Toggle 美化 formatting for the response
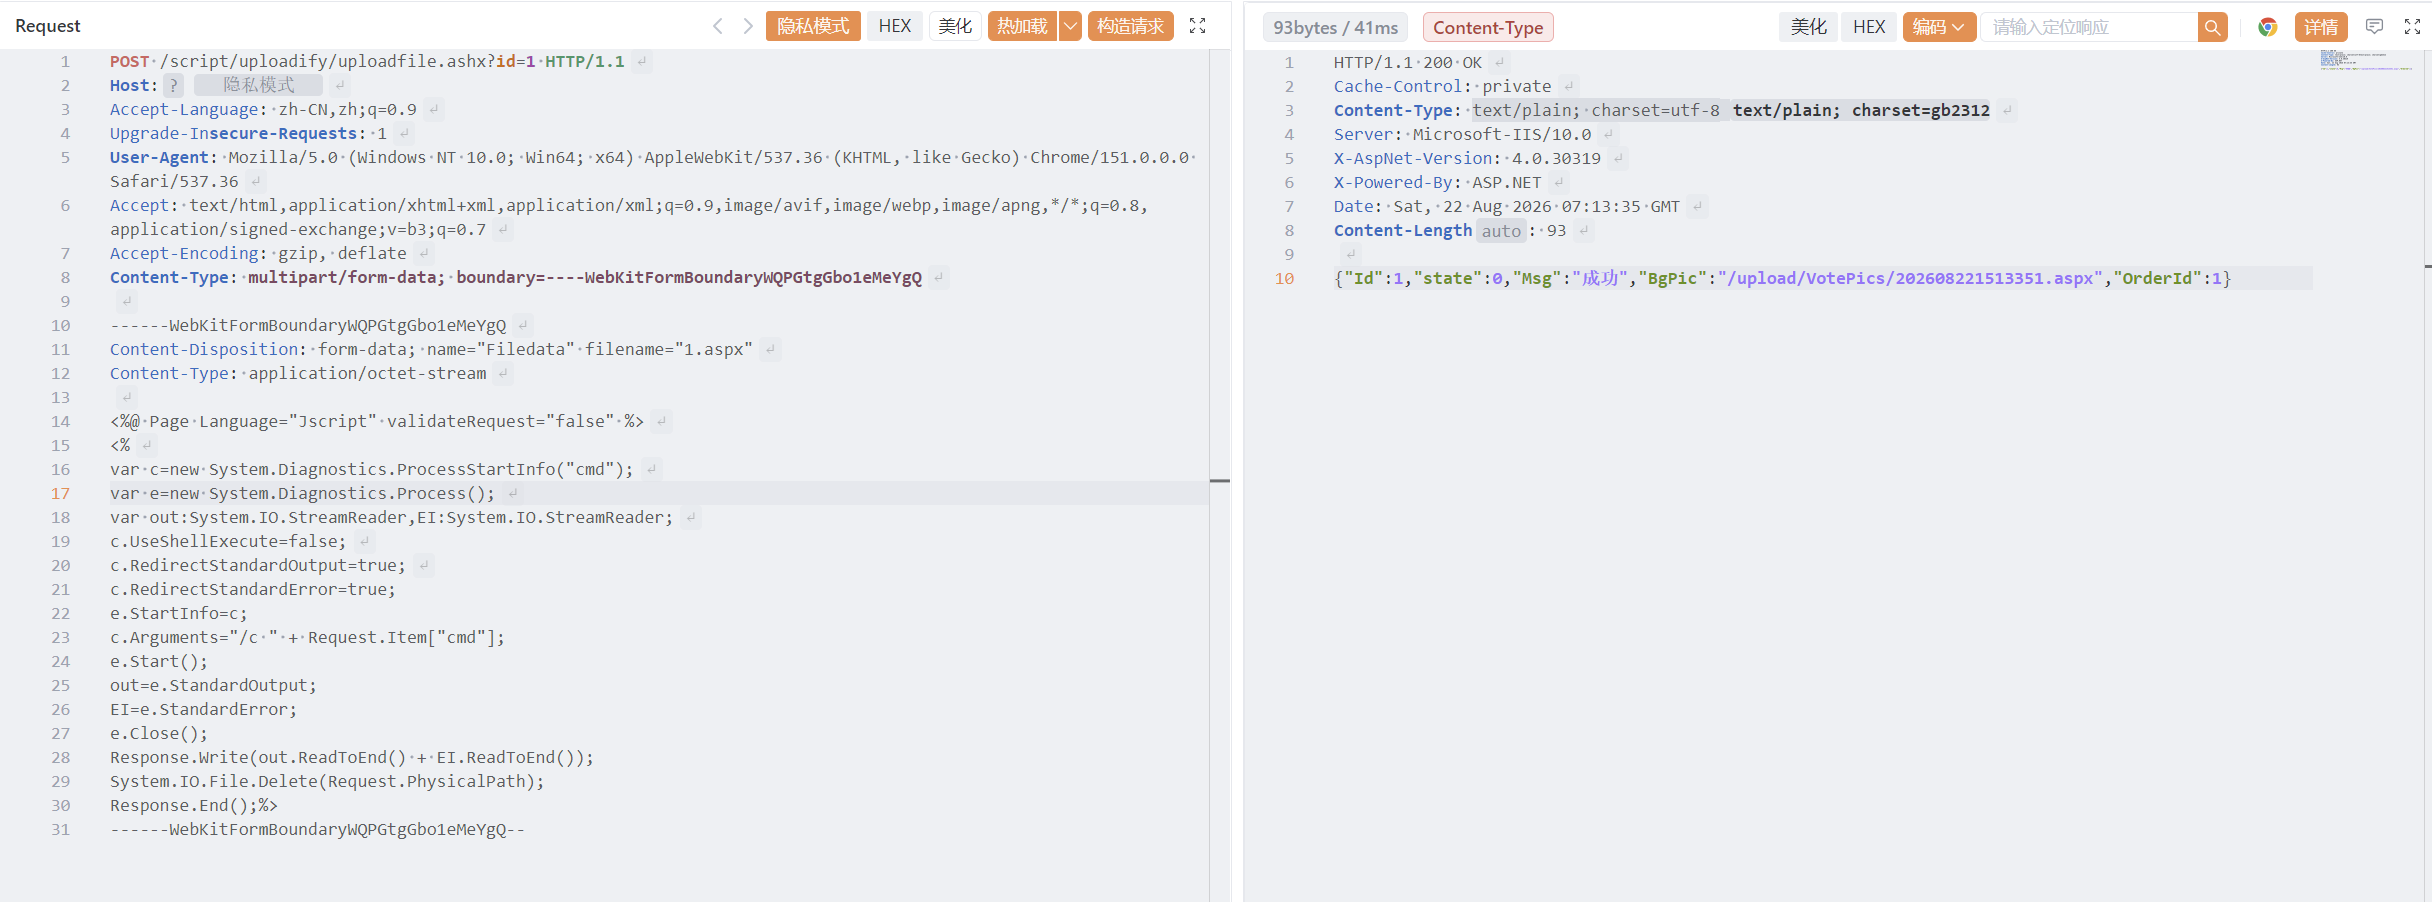2432x902 pixels. point(1808,27)
